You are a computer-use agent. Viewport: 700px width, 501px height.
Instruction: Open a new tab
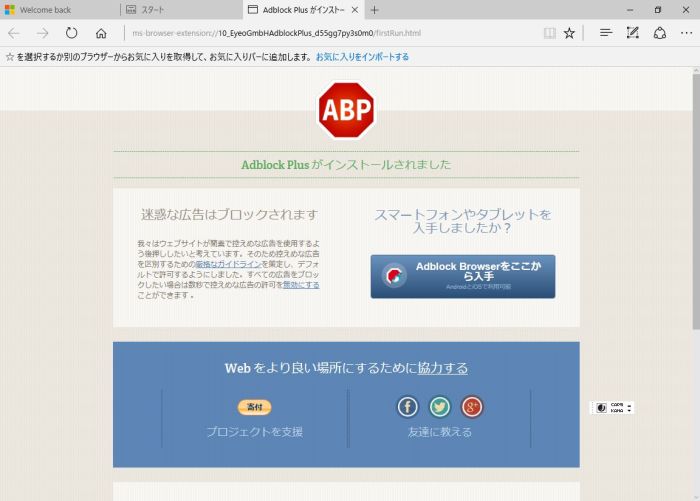375,9
